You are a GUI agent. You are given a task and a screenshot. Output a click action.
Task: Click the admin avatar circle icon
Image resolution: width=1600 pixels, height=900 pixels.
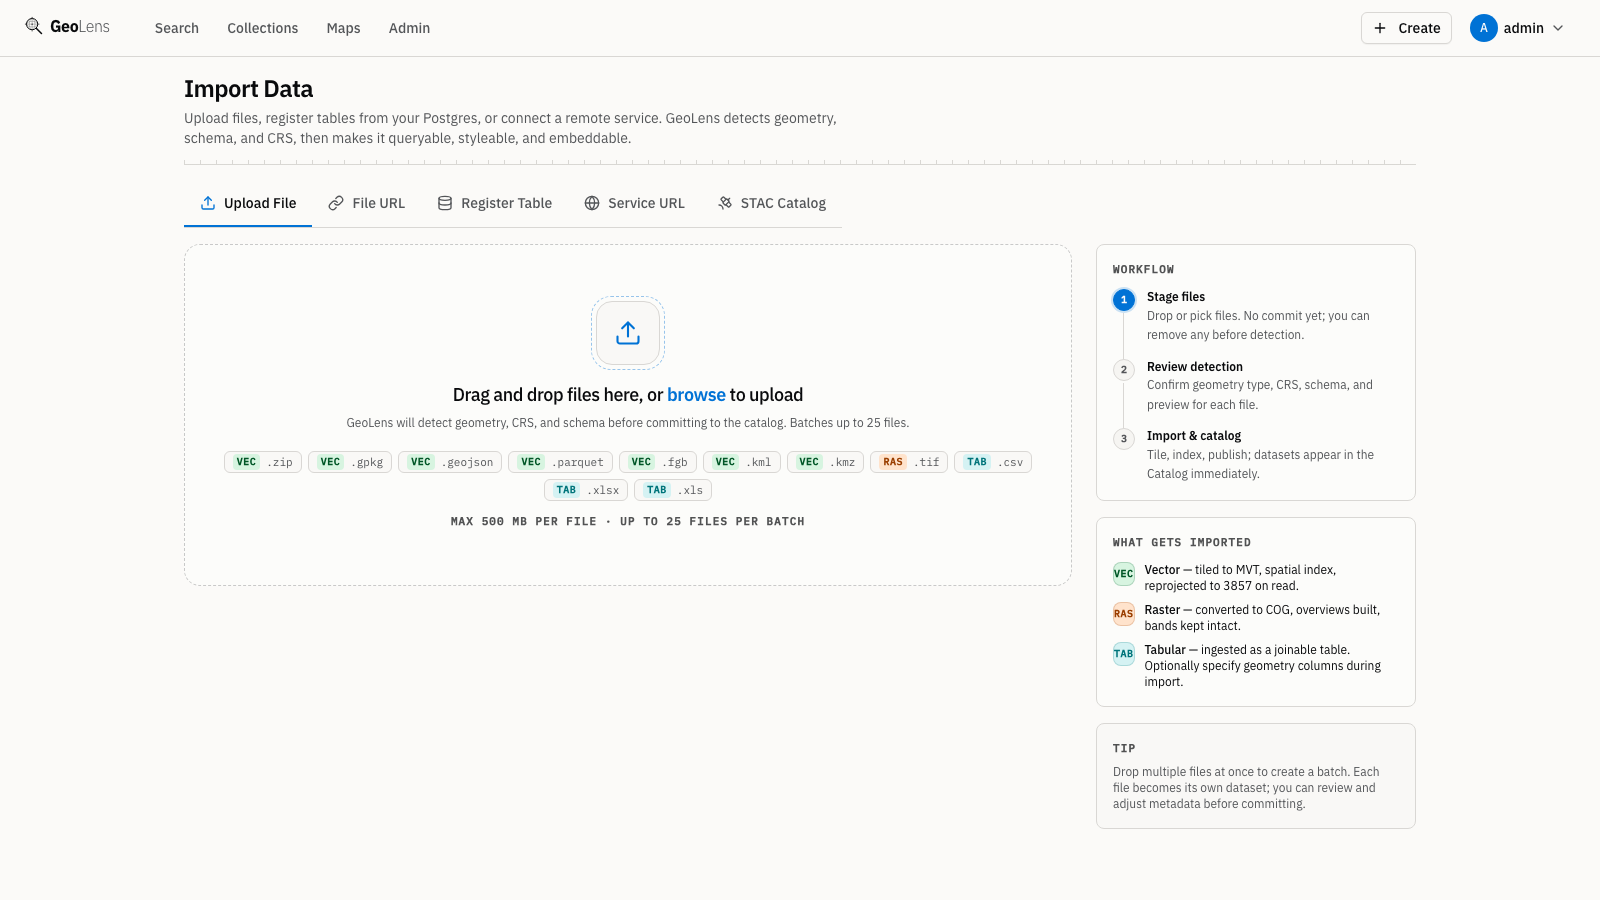coord(1484,28)
